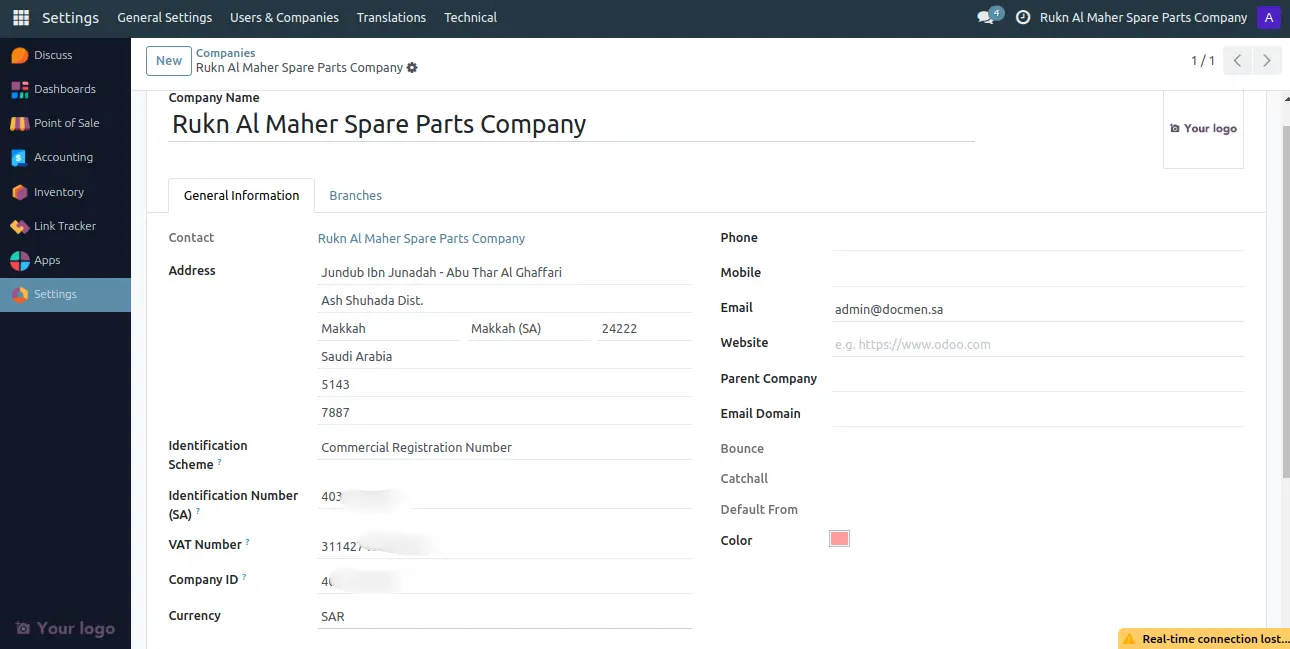Image resolution: width=1290 pixels, height=649 pixels.
Task: Show help tooltip for Identification Scheme
Action: 220,463
